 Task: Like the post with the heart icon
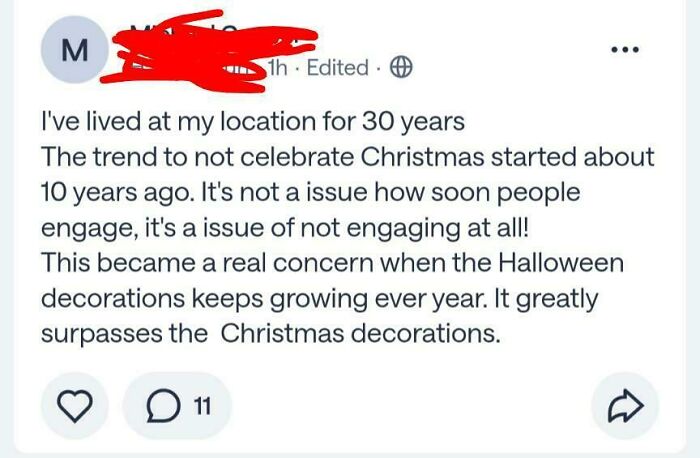72,406
